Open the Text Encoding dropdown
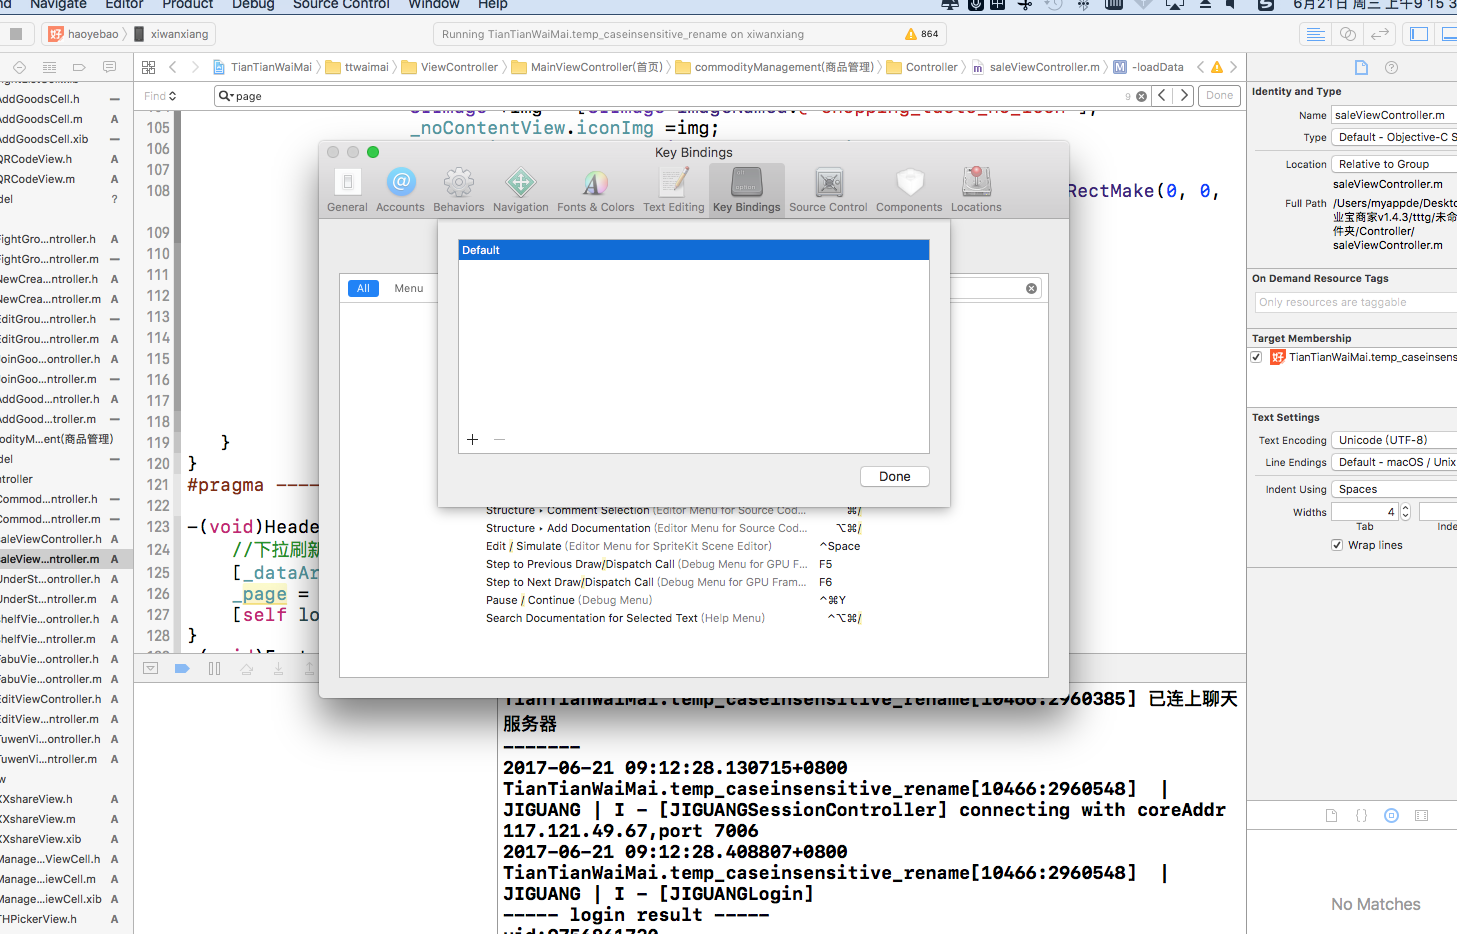Screen dimensions: 1457x934 (1394, 440)
